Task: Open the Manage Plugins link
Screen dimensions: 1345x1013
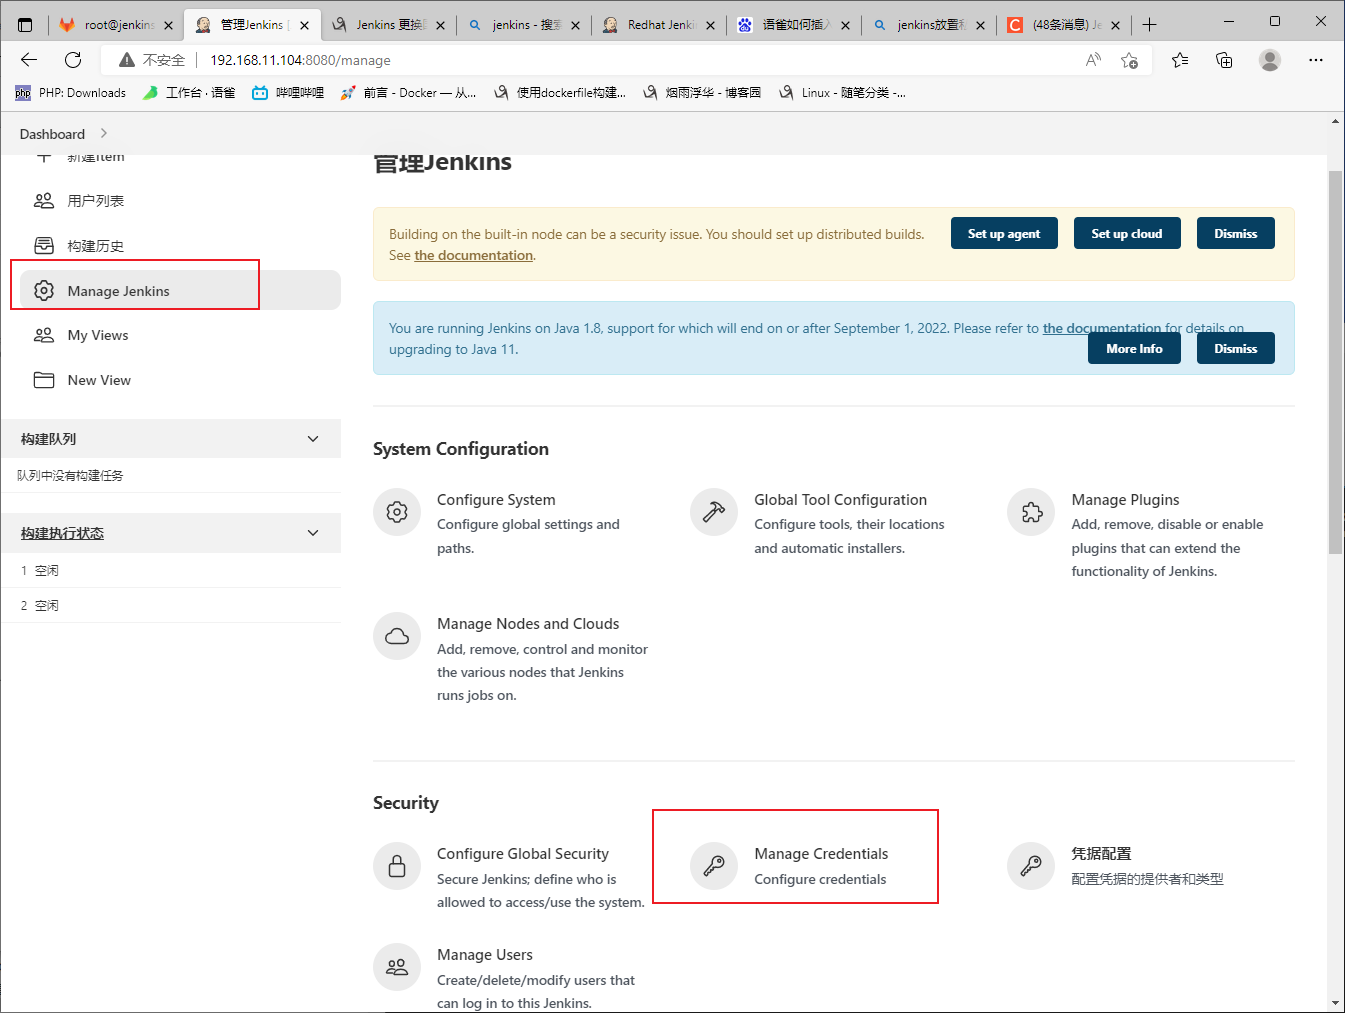Action: (x=1125, y=499)
